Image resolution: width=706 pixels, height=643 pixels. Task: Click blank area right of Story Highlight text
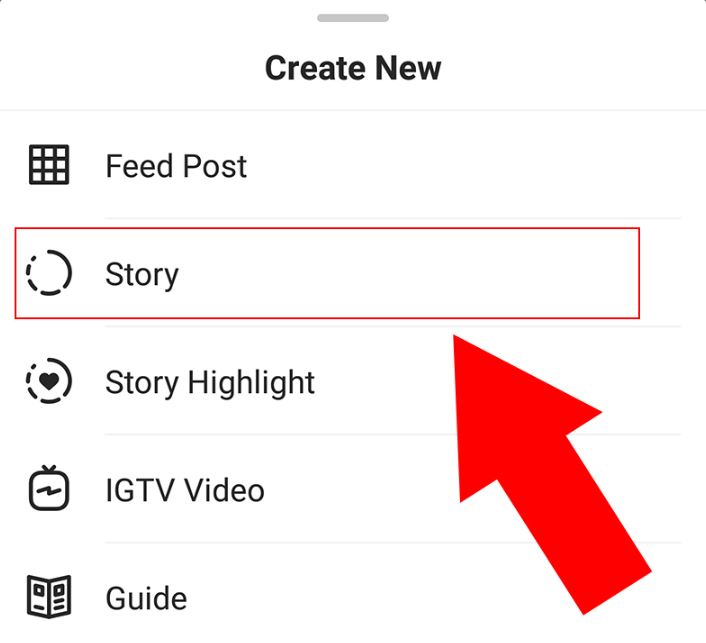(x=383, y=383)
